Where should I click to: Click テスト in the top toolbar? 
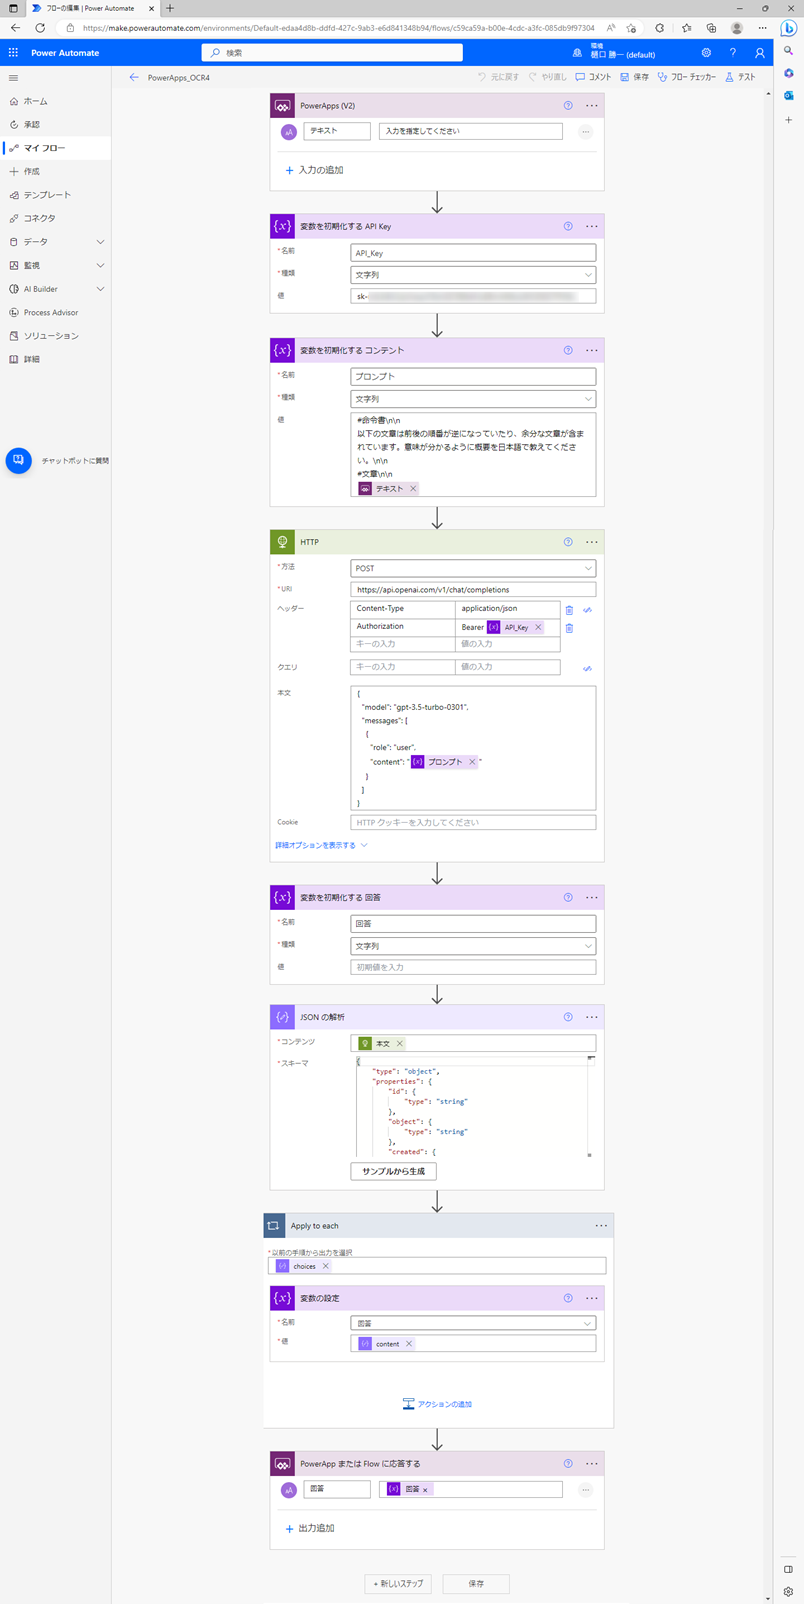pos(741,77)
